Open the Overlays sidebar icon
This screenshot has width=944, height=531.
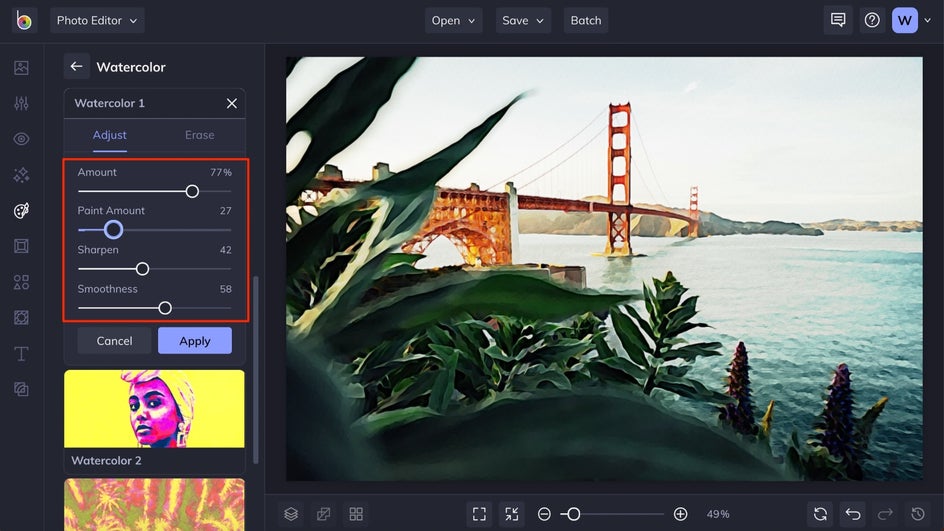pos(21,317)
